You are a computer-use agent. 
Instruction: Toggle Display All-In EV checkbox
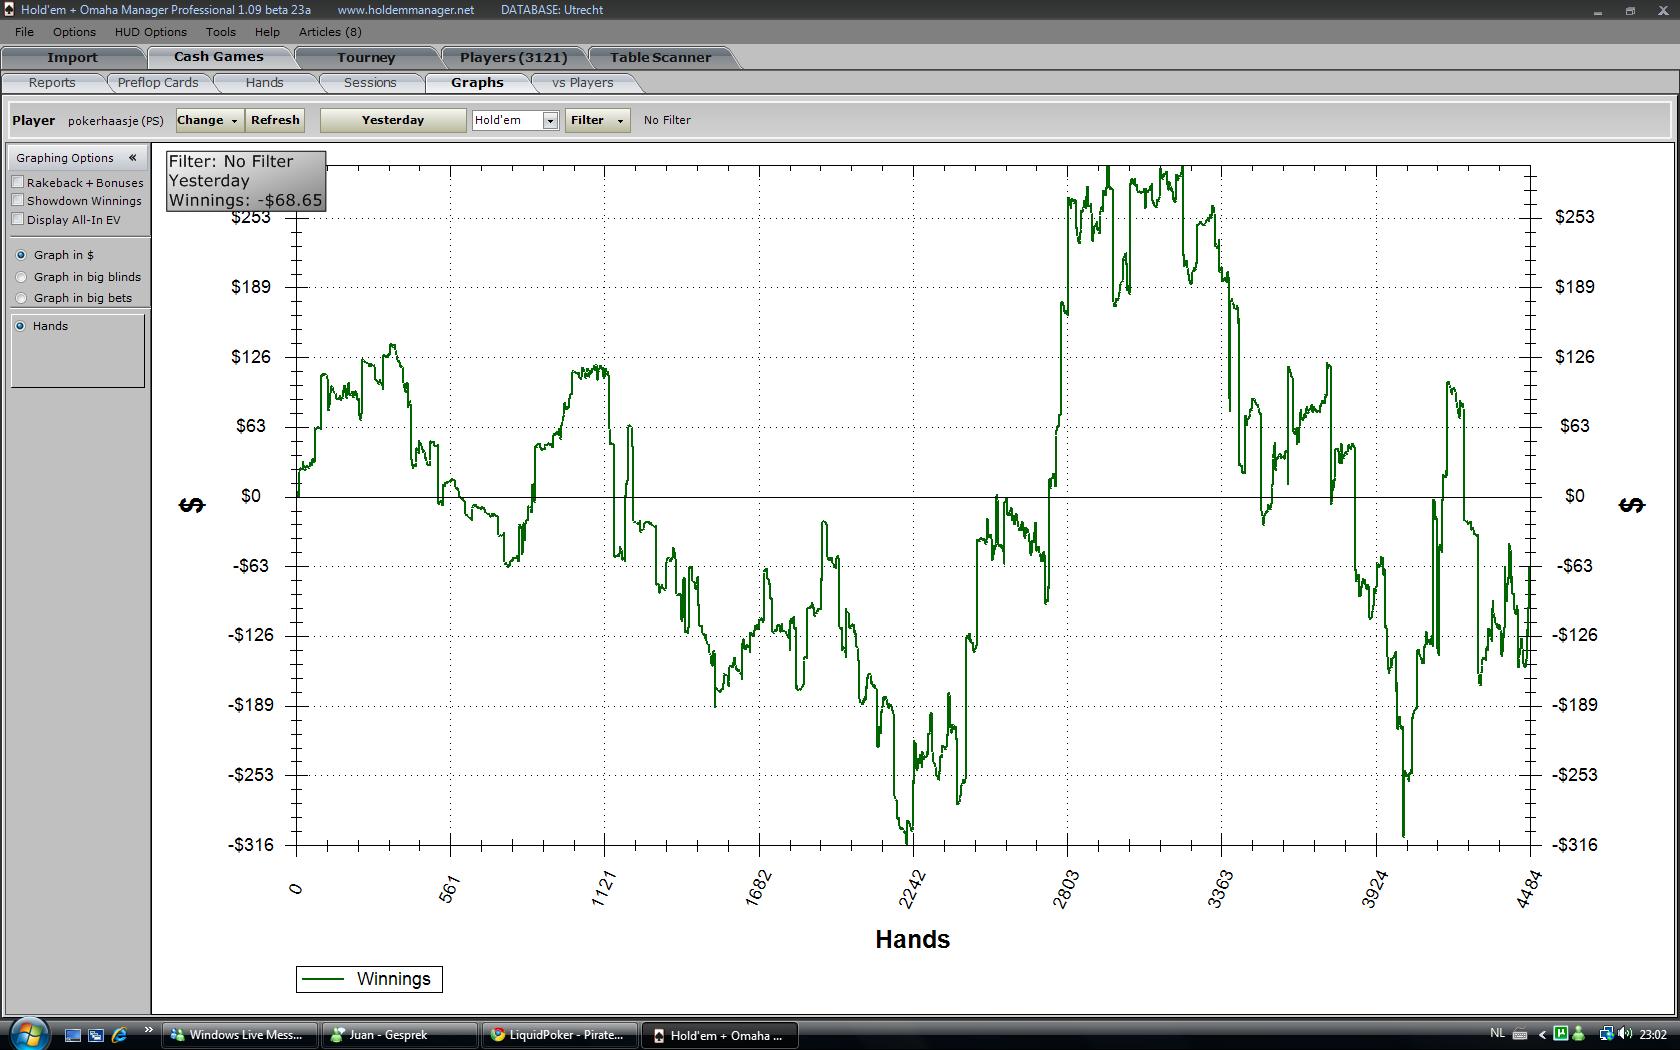coord(18,220)
